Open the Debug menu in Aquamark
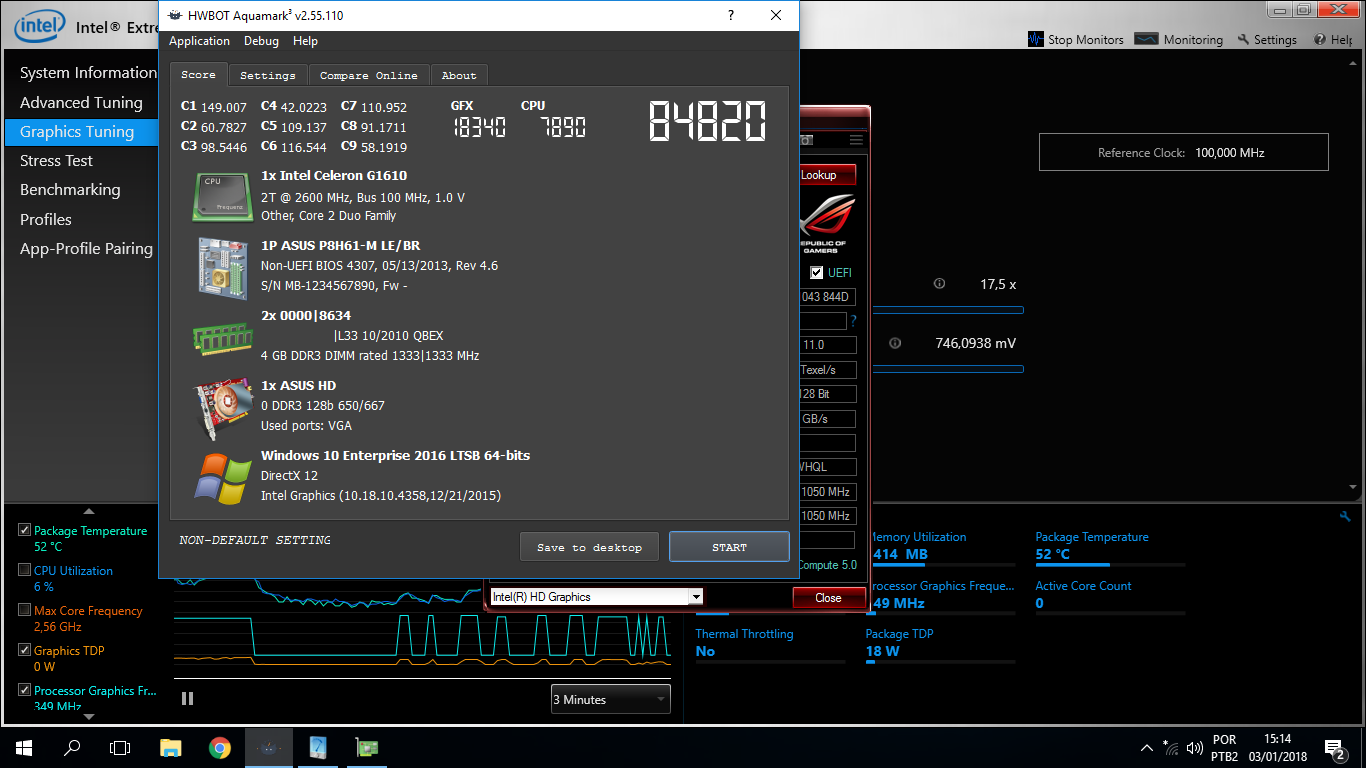Screen dimensions: 1366x768 point(261,41)
